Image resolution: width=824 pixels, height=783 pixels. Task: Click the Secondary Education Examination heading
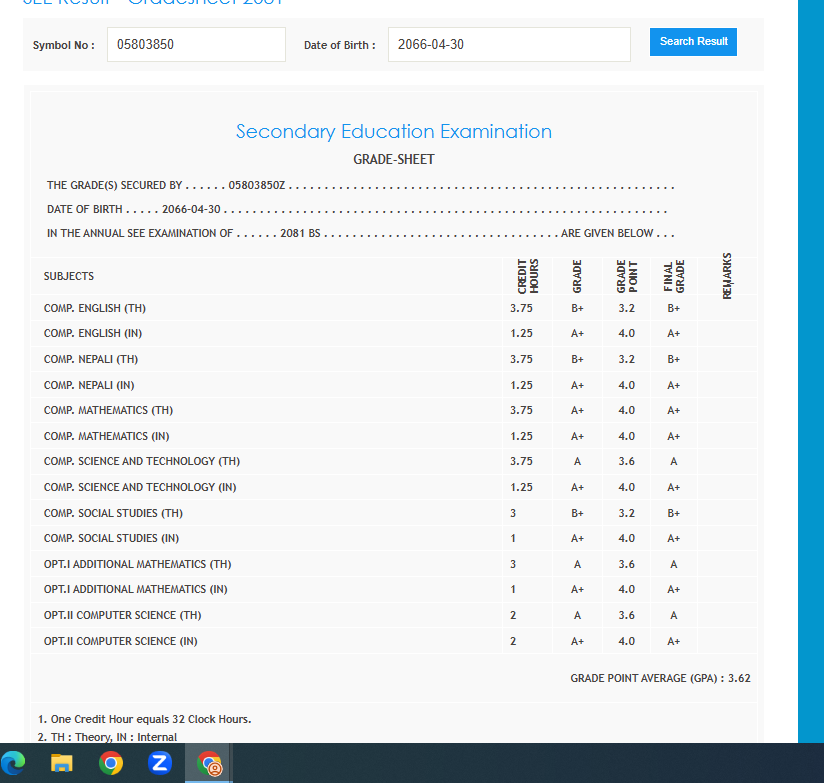393,132
